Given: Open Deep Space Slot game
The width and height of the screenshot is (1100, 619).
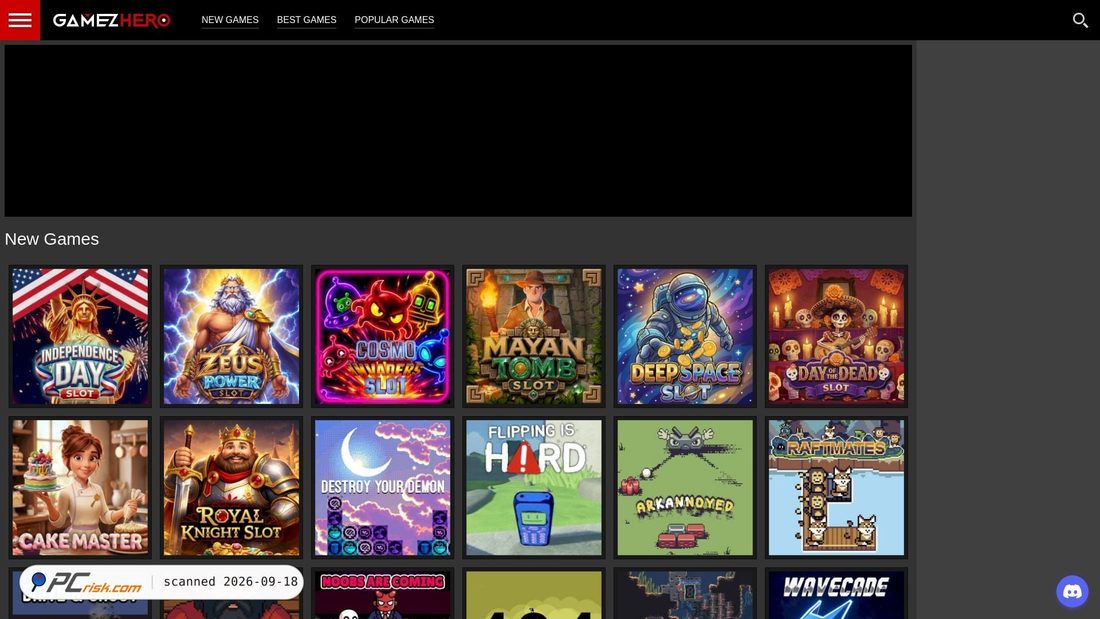Looking at the screenshot, I should pos(685,336).
